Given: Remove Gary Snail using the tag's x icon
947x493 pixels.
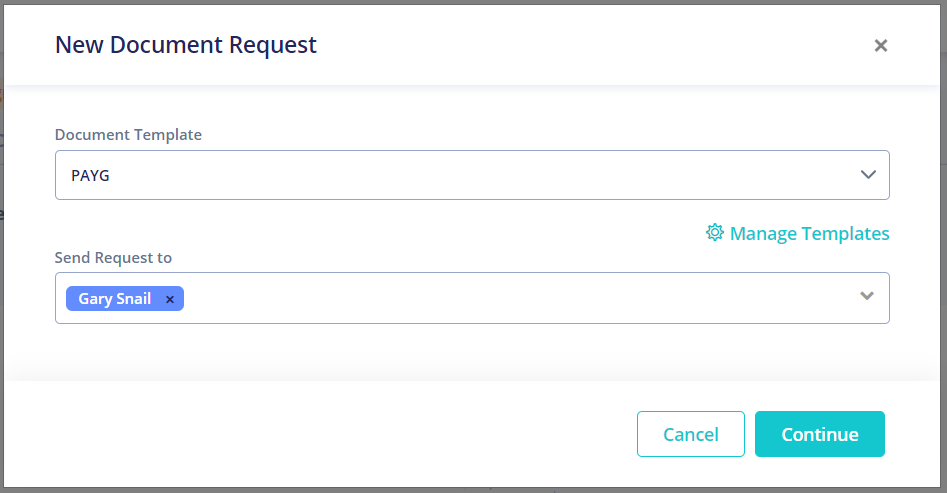Looking at the screenshot, I should click(170, 299).
